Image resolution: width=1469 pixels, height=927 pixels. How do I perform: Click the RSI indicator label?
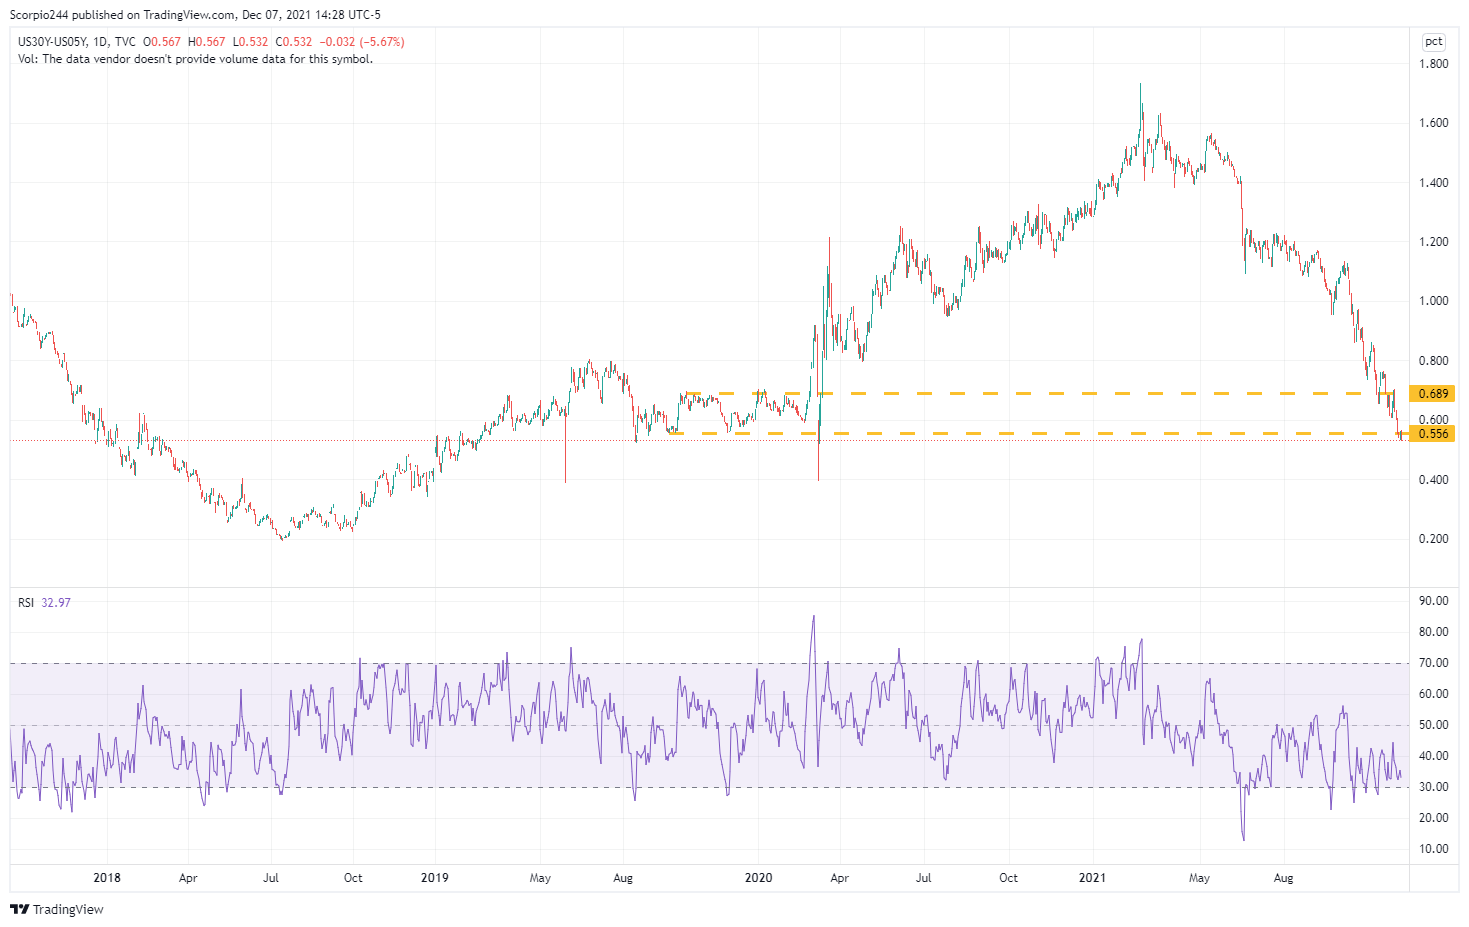26,603
